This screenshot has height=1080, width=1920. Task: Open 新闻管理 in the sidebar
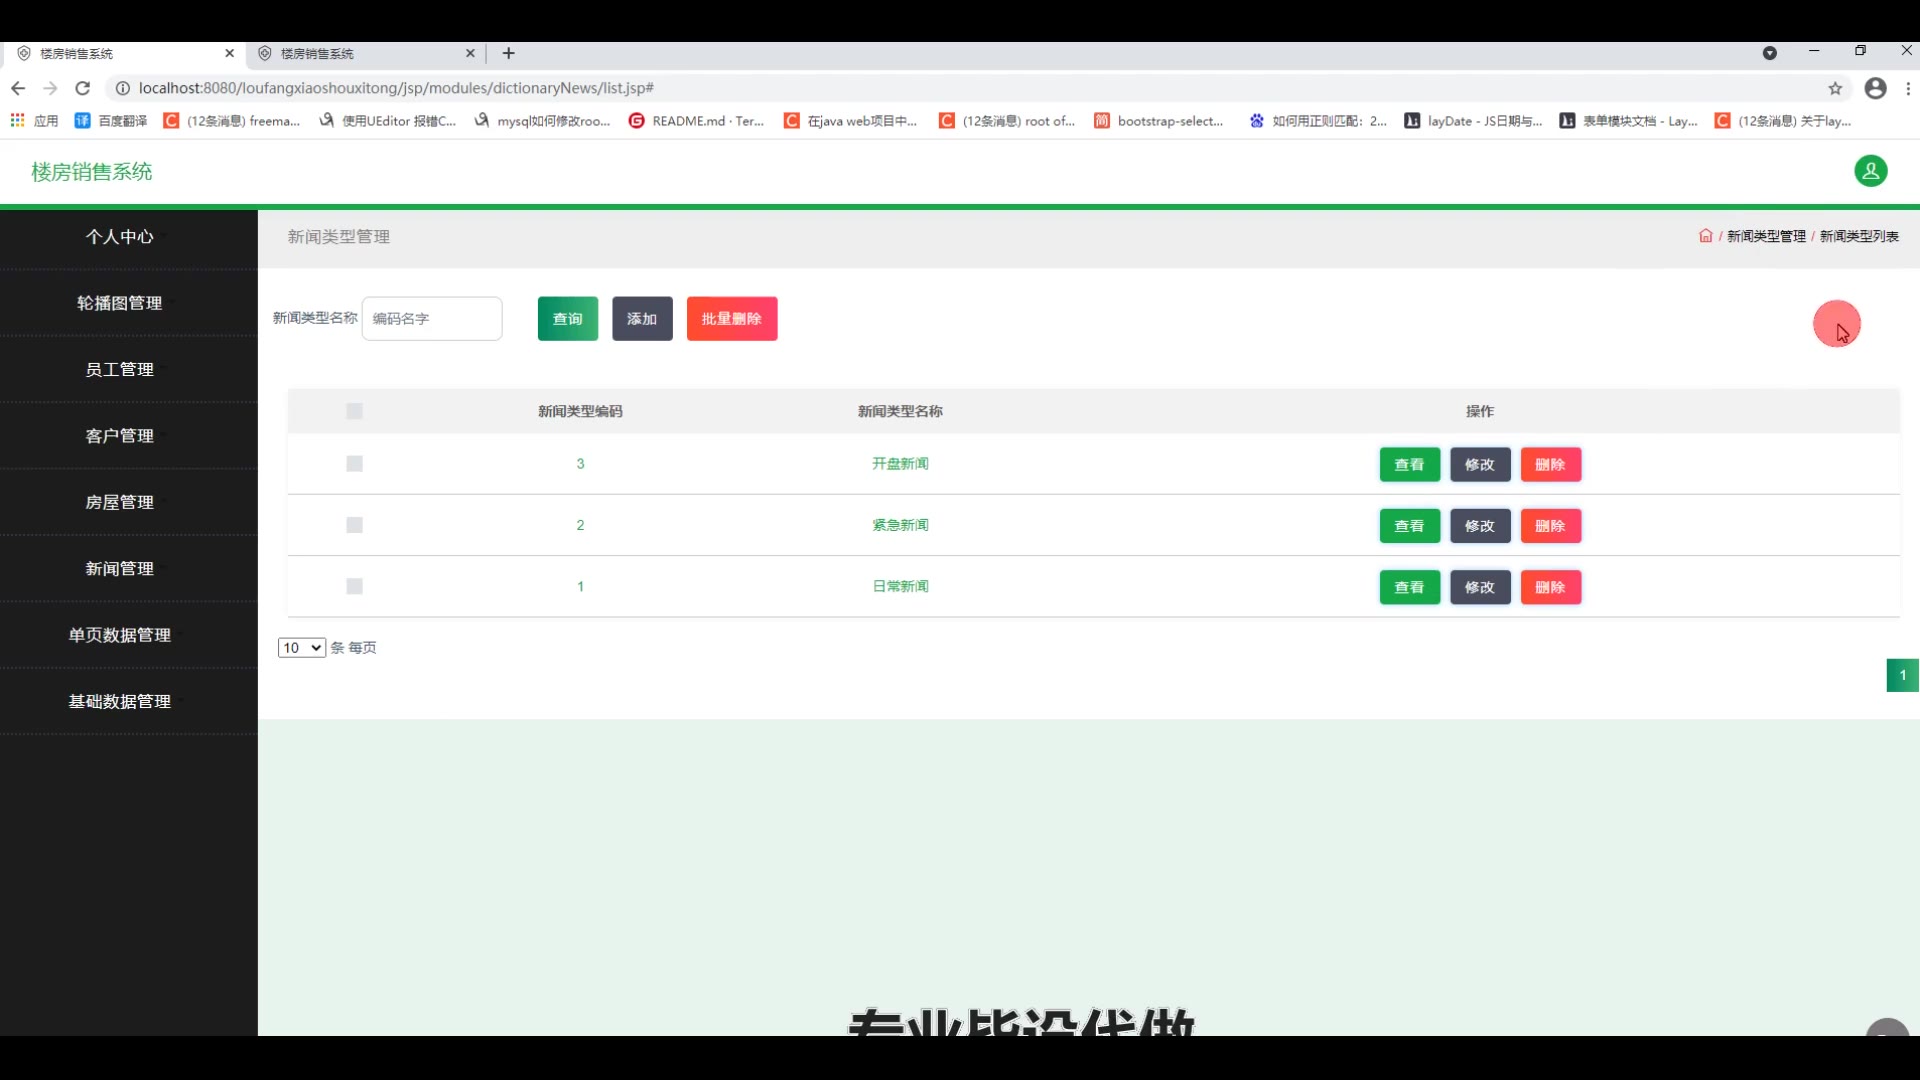tap(120, 568)
